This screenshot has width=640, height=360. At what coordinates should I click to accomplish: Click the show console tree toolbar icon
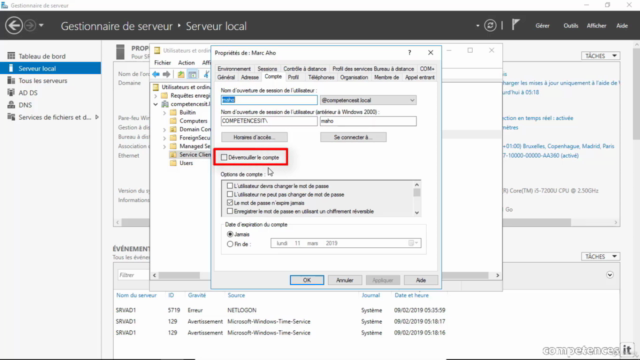192,74
